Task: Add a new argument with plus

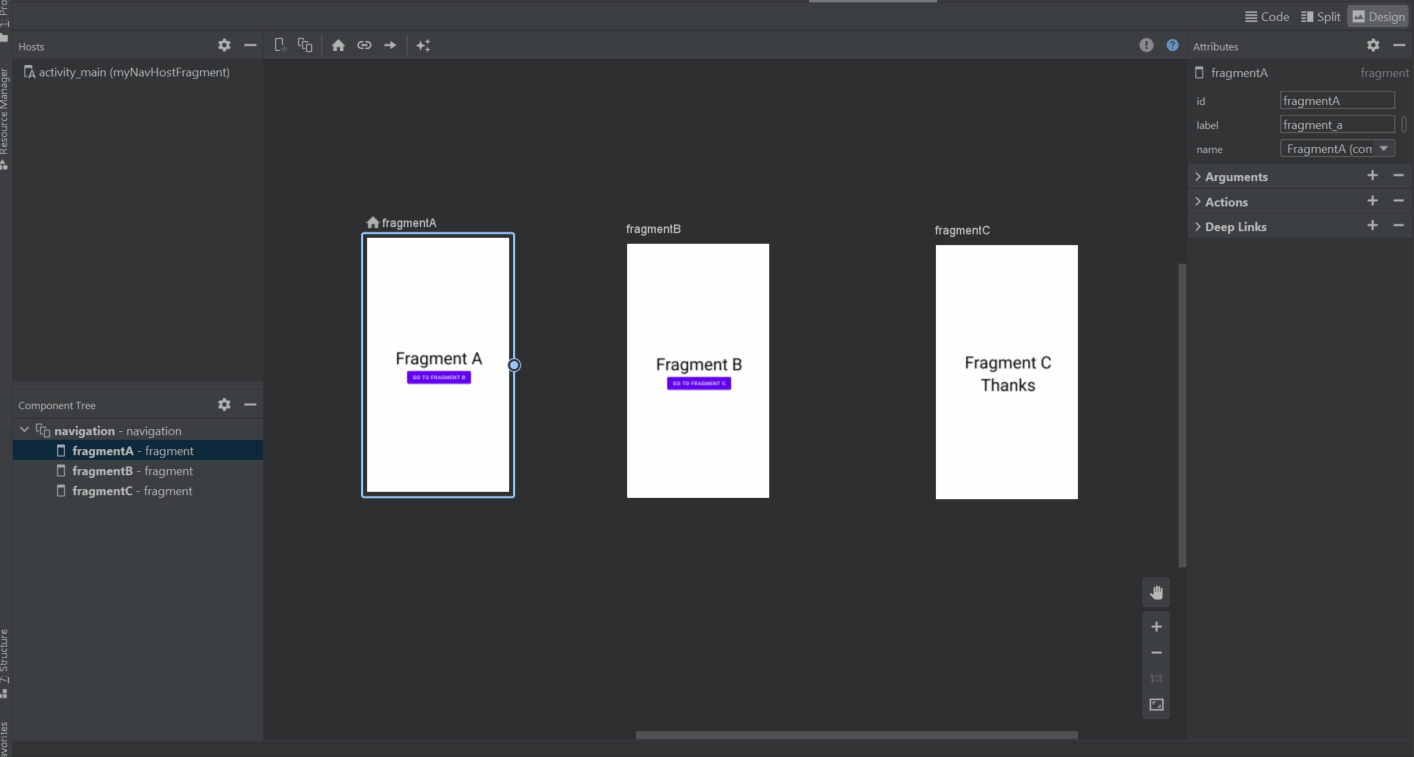Action: (x=1373, y=176)
